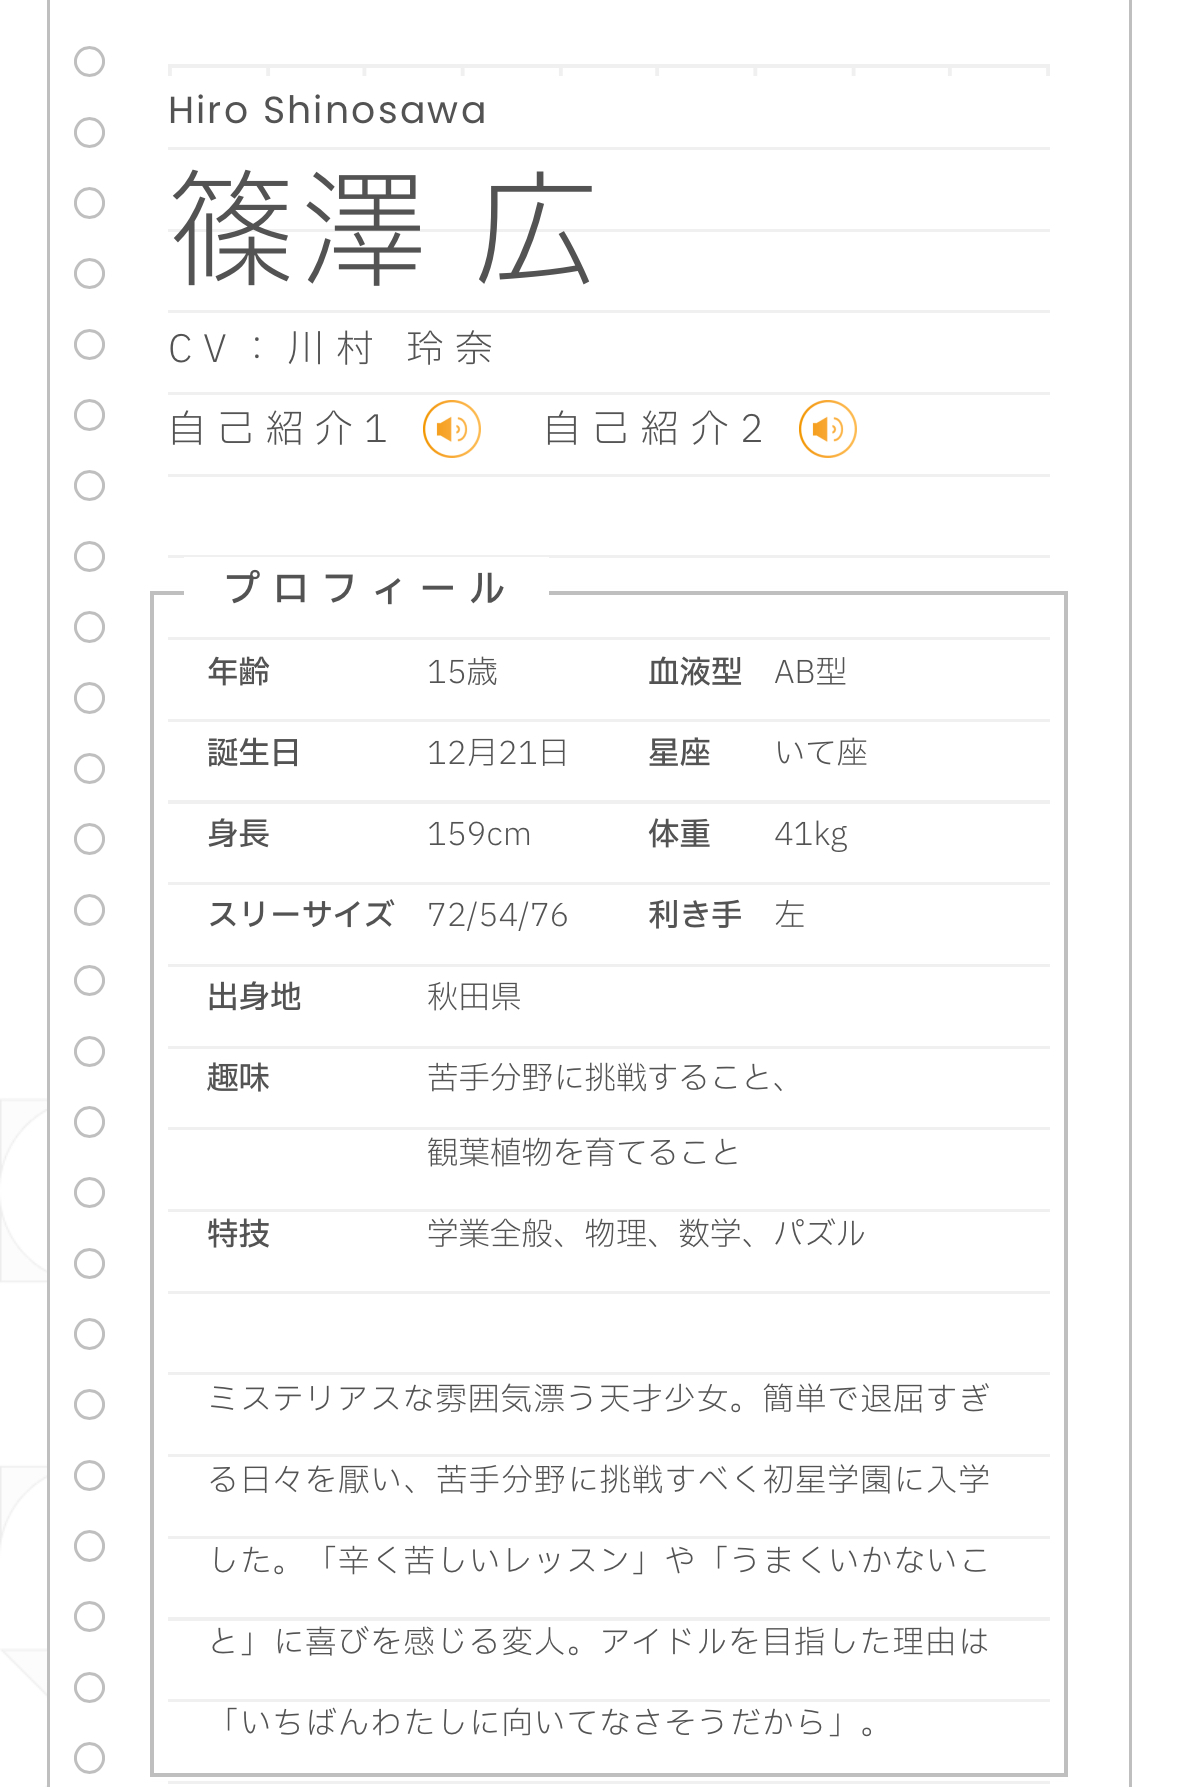The height and width of the screenshot is (1787, 1179).
Task: Click the 利き手 value 左
Action: [789, 915]
